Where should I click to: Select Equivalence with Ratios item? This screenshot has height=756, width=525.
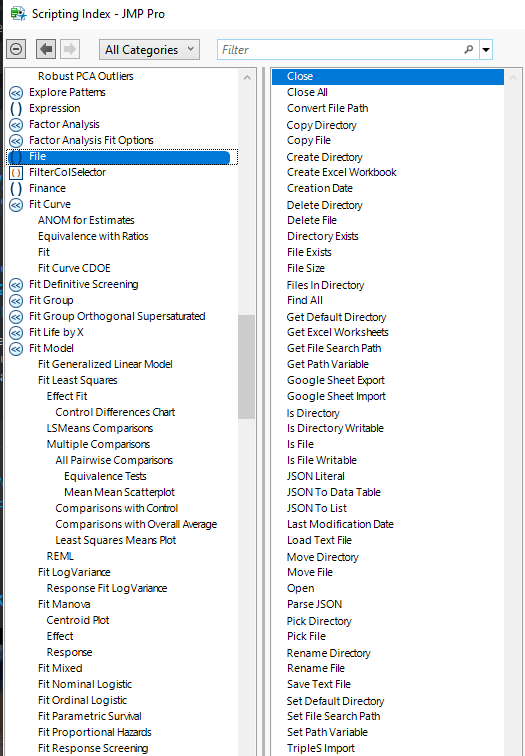pos(93,236)
